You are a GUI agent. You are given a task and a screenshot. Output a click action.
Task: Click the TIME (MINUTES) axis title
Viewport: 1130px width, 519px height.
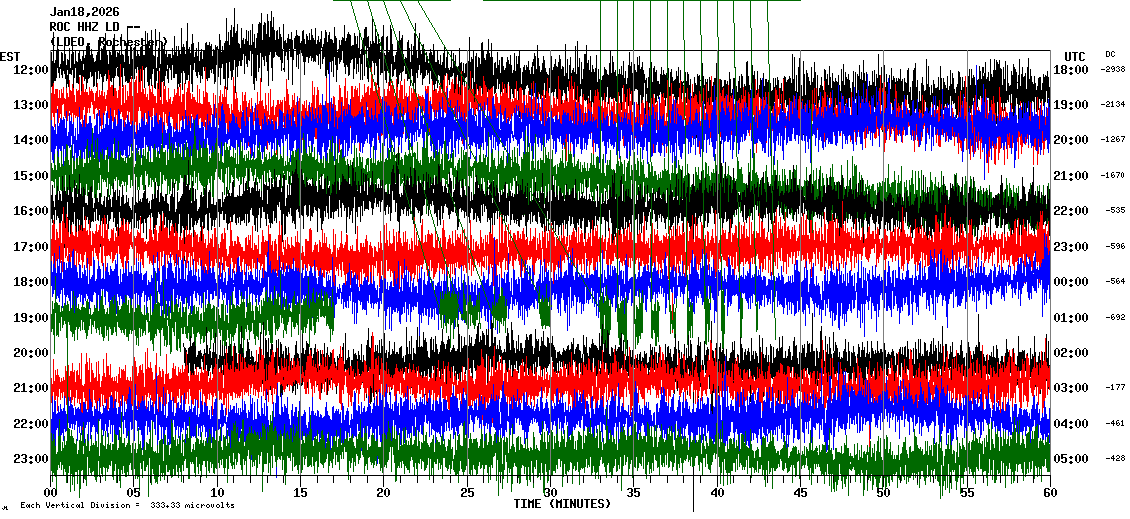[562, 504]
